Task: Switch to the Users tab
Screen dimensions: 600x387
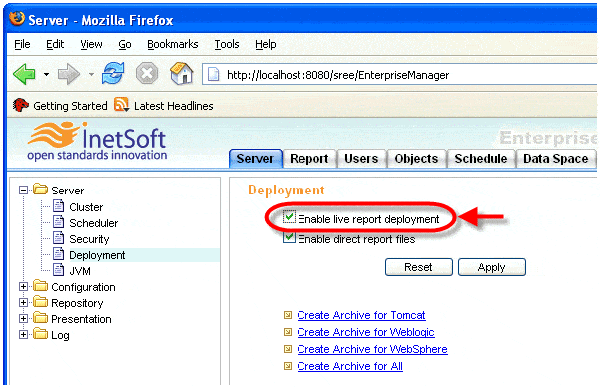Action: 361,158
